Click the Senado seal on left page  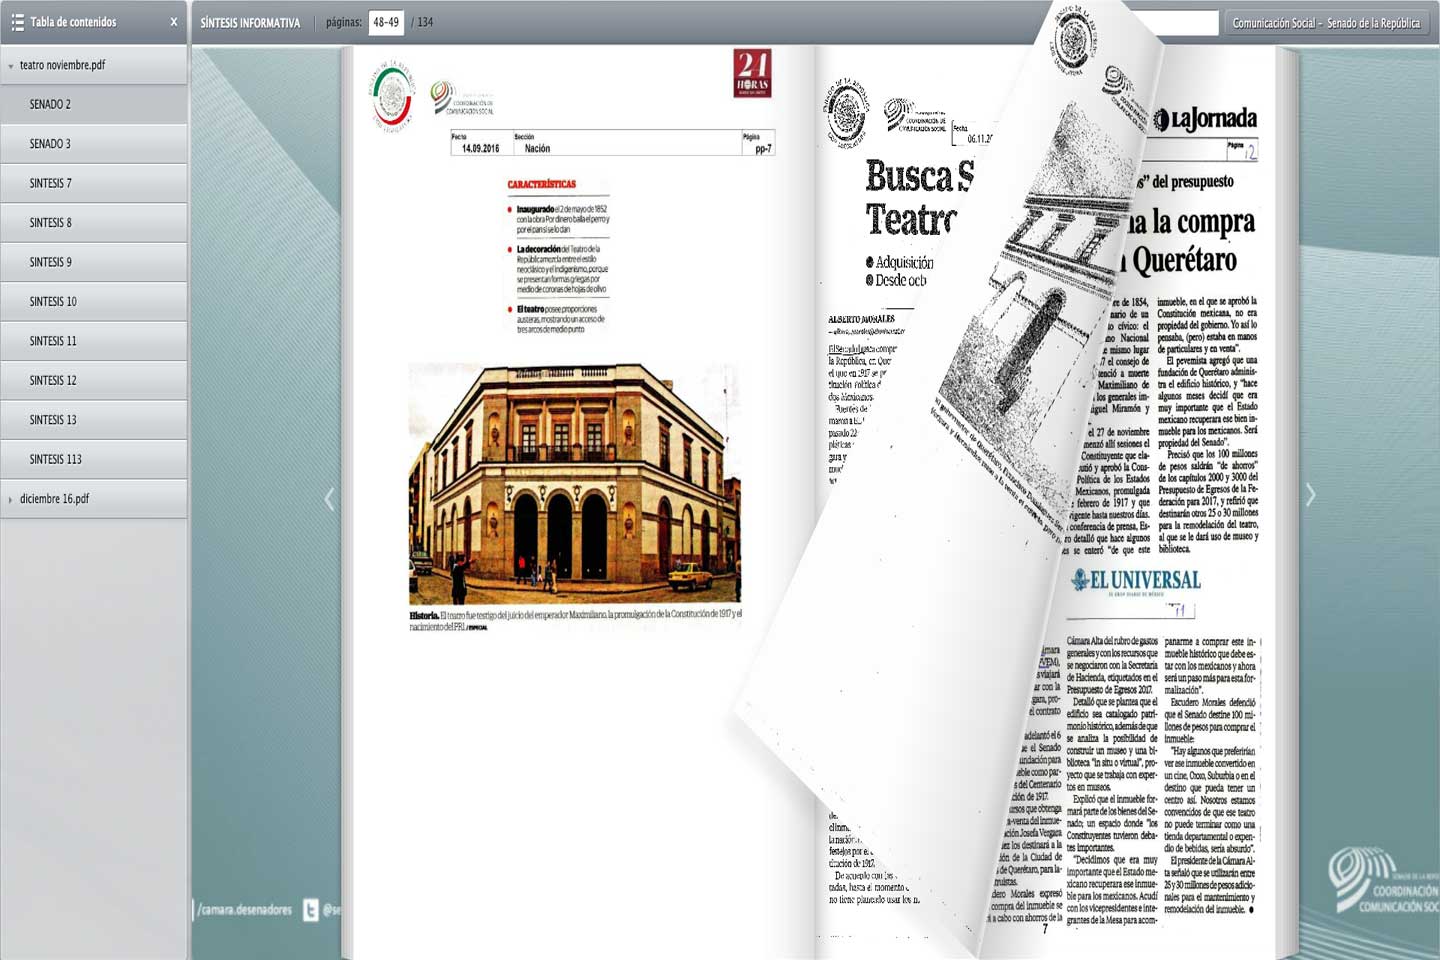click(392, 98)
